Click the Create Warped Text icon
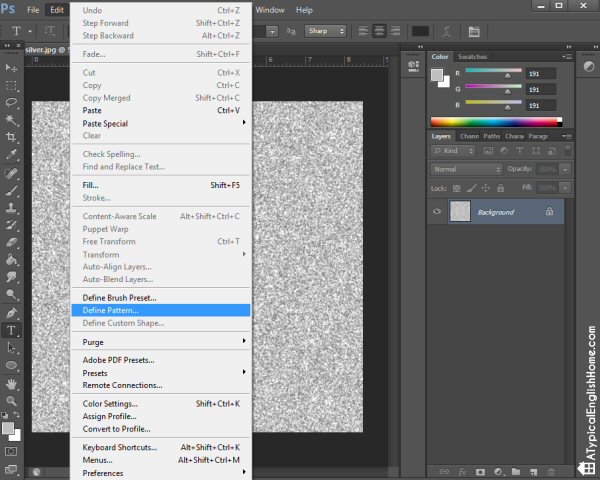 pyautogui.click(x=446, y=31)
